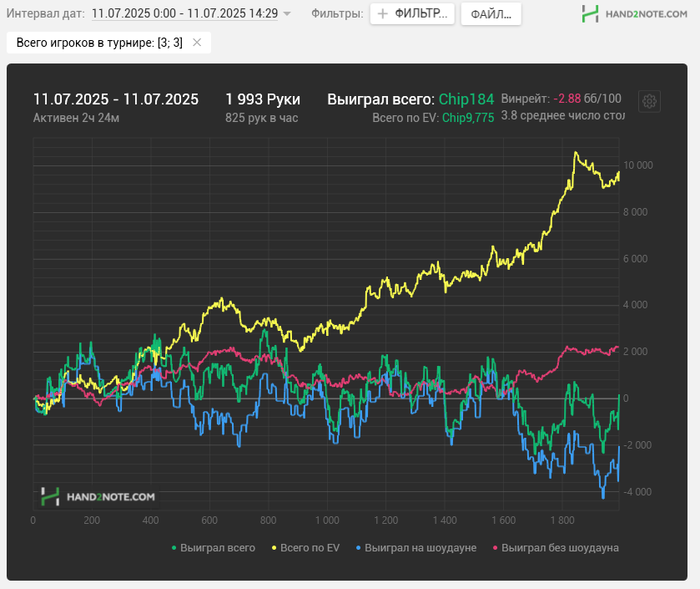700x589 pixels.
Task: Click the 1 993 Руки hand count
Action: pos(262,99)
